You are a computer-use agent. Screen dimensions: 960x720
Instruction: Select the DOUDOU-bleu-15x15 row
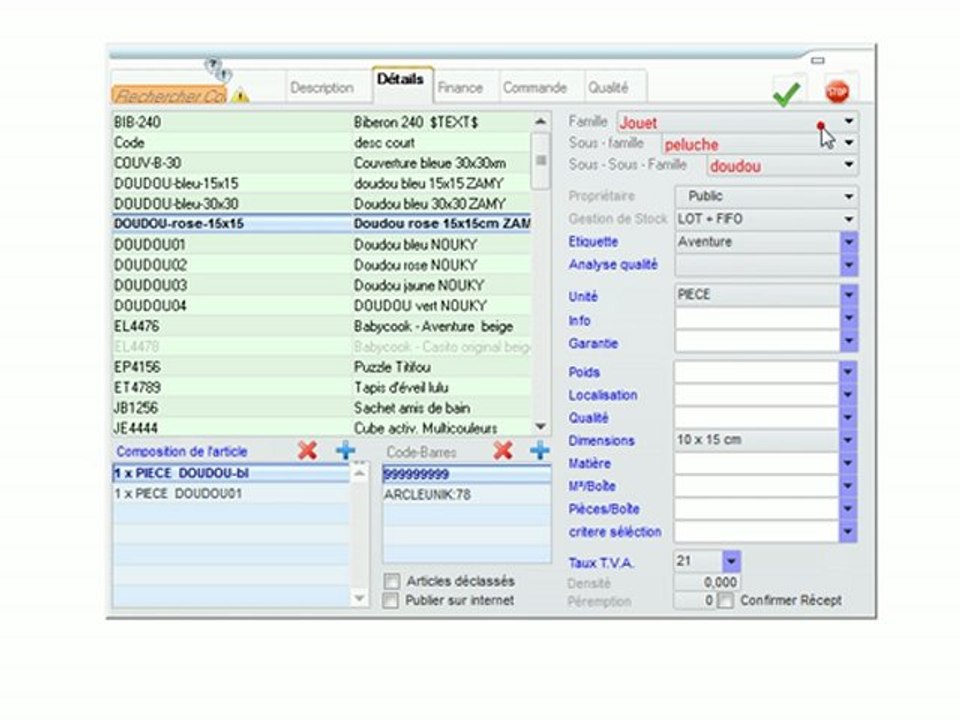(322, 183)
